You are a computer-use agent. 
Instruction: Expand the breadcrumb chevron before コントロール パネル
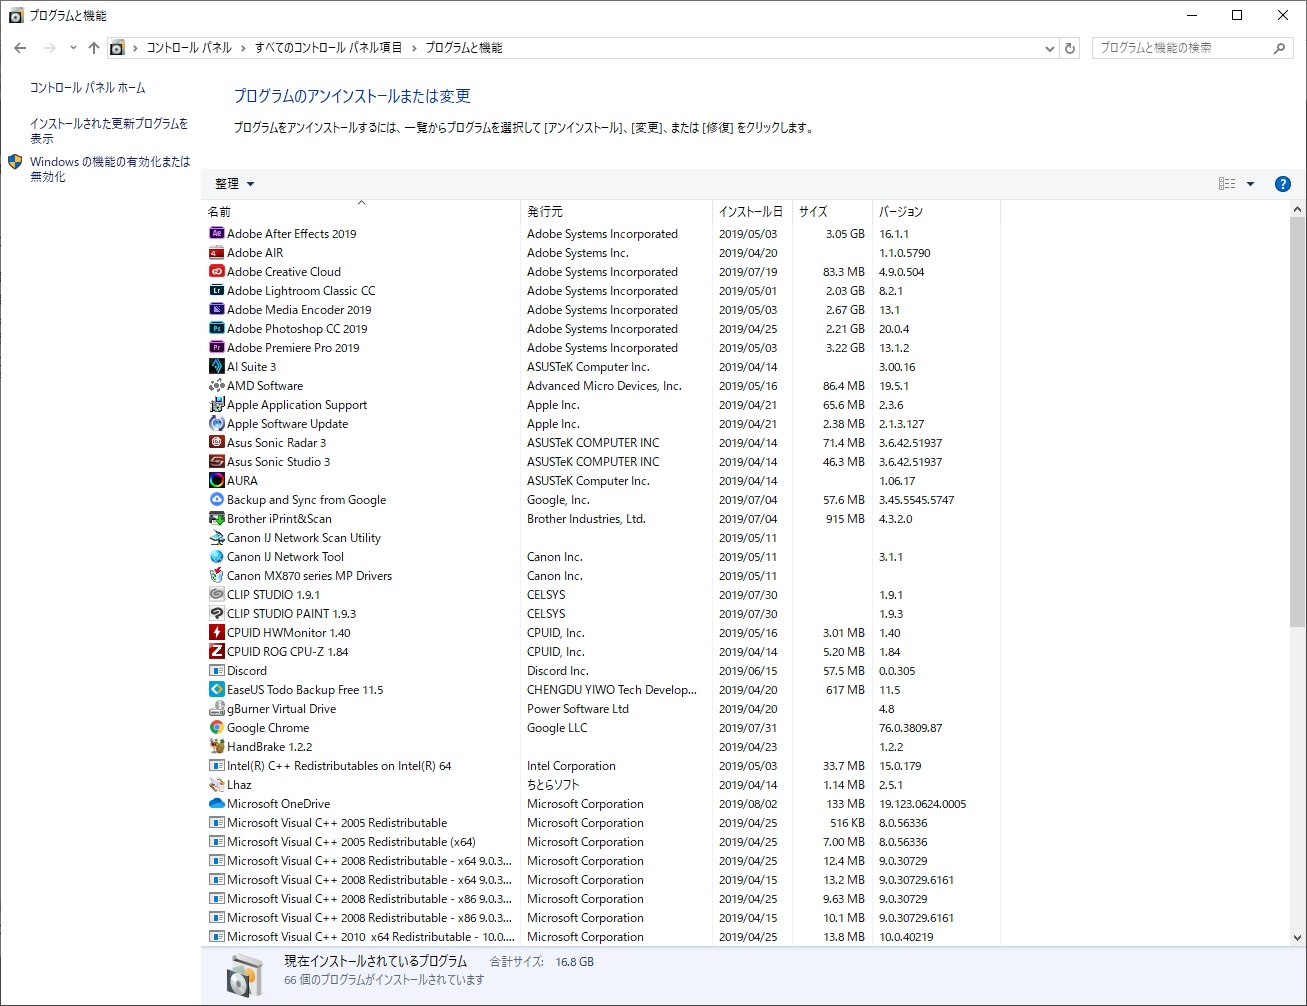pyautogui.click(x=136, y=48)
